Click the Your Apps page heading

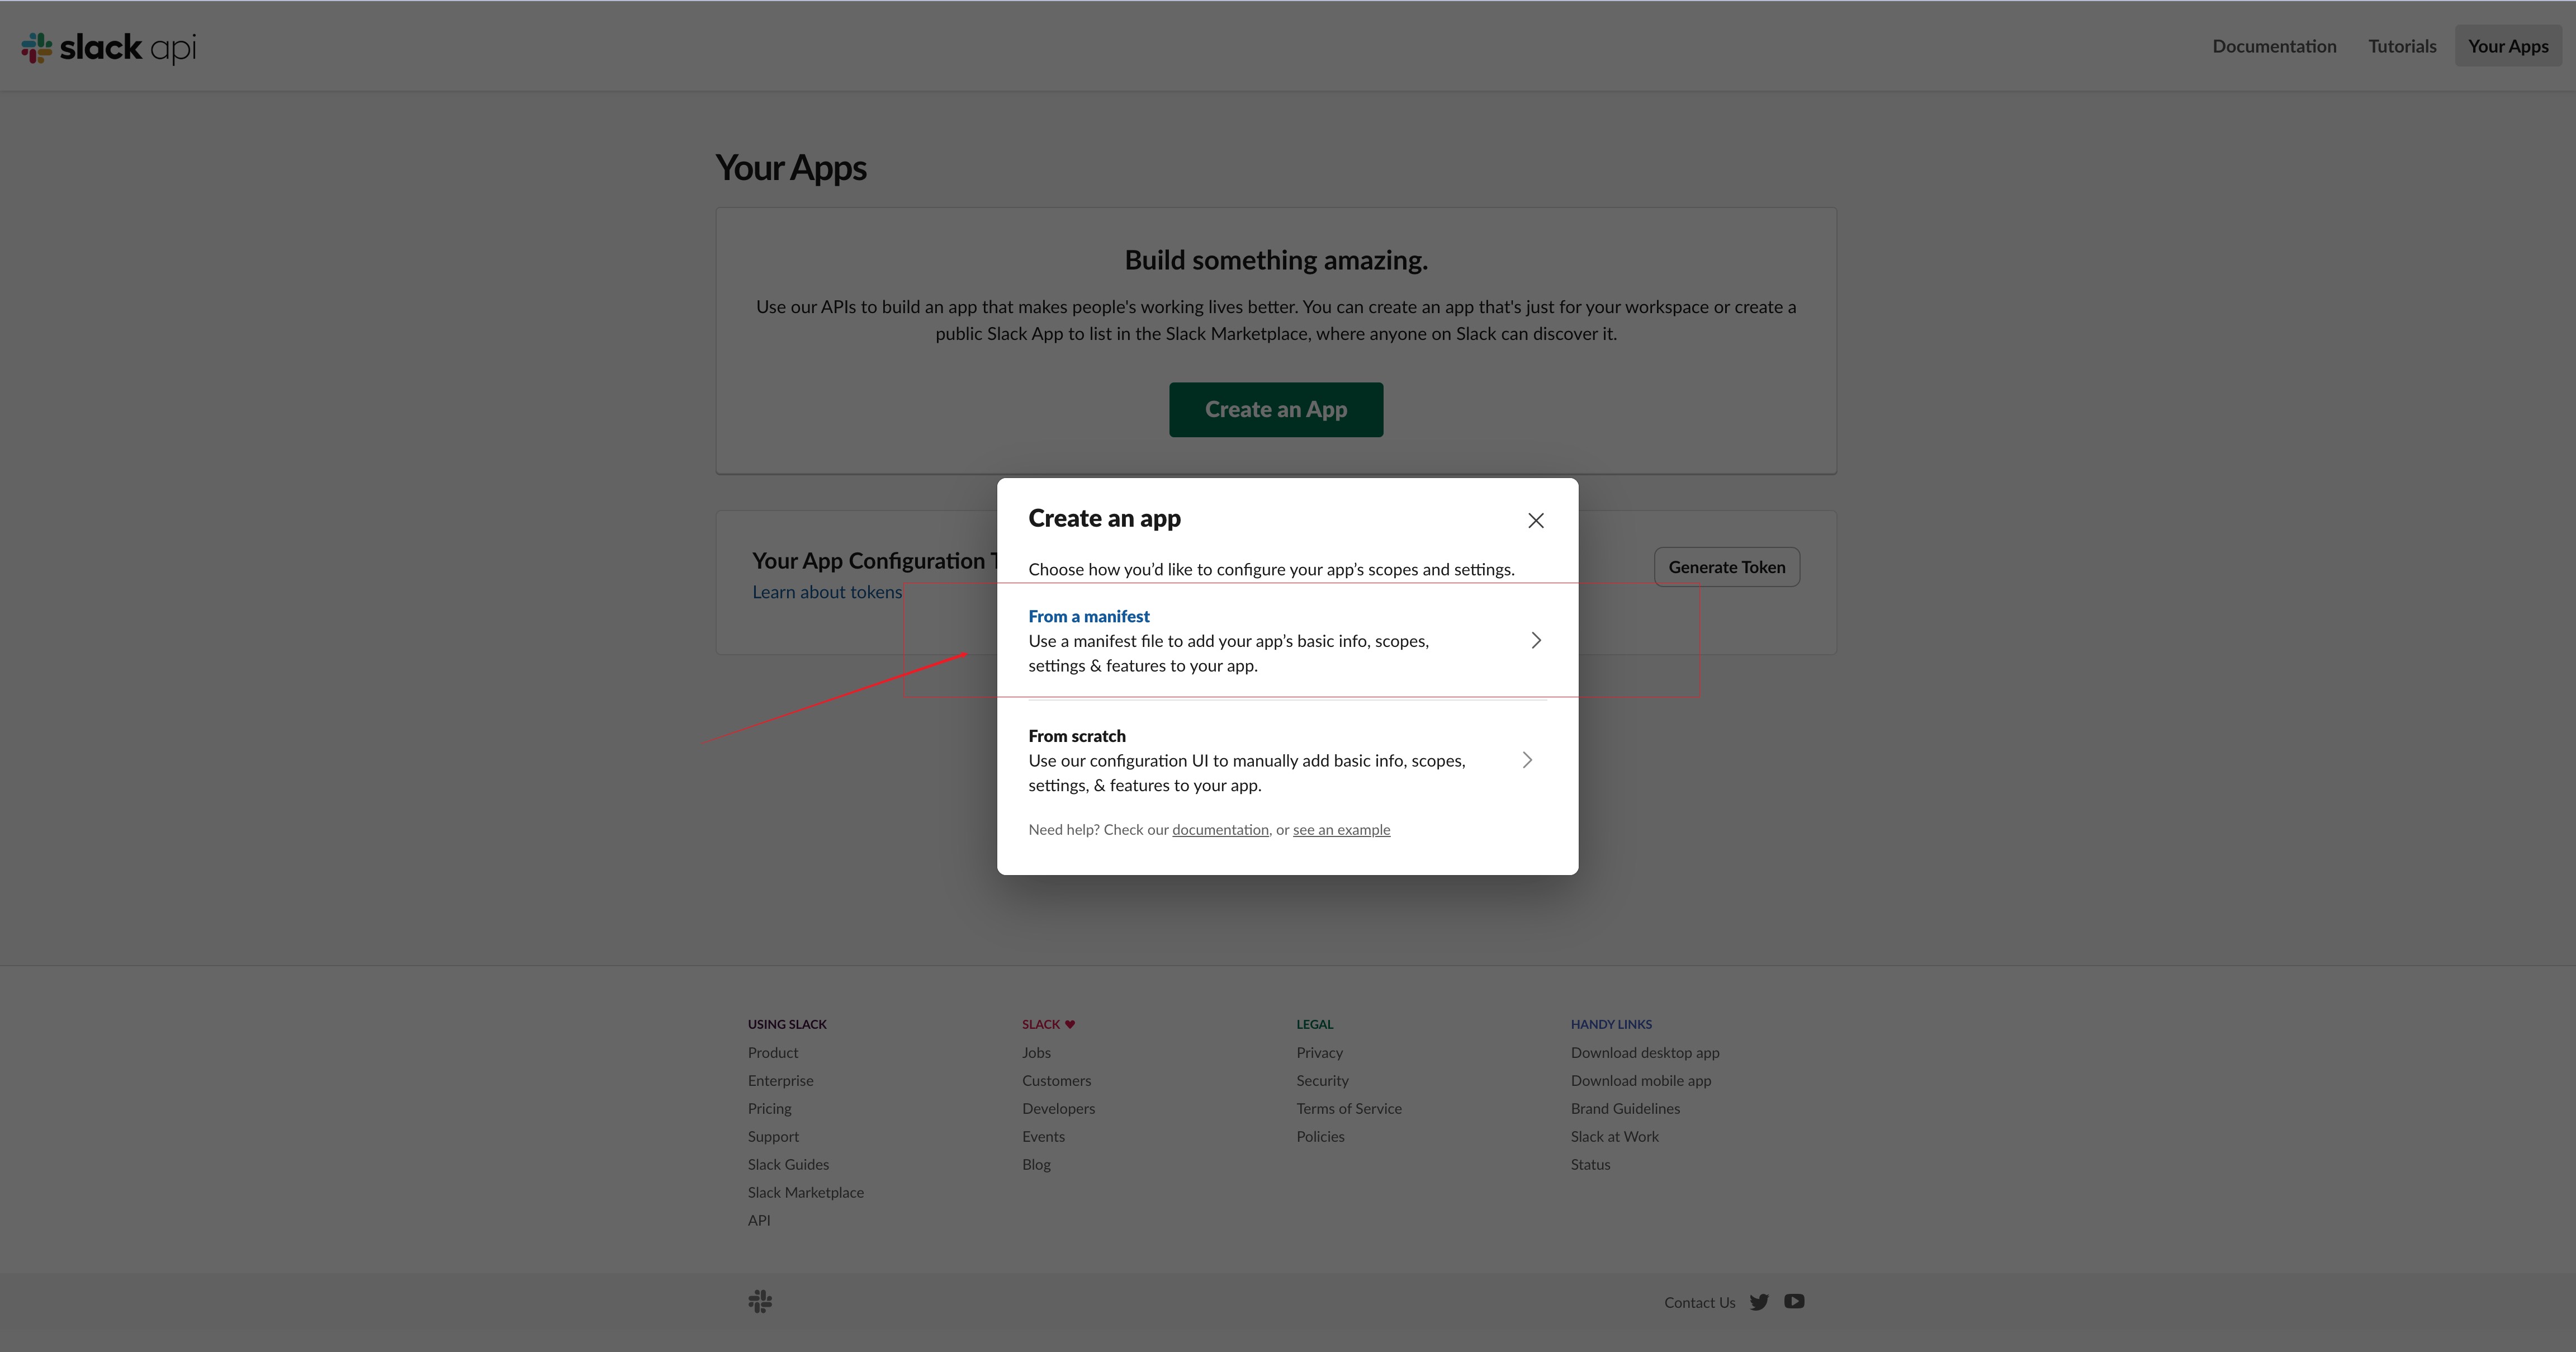[x=791, y=168]
